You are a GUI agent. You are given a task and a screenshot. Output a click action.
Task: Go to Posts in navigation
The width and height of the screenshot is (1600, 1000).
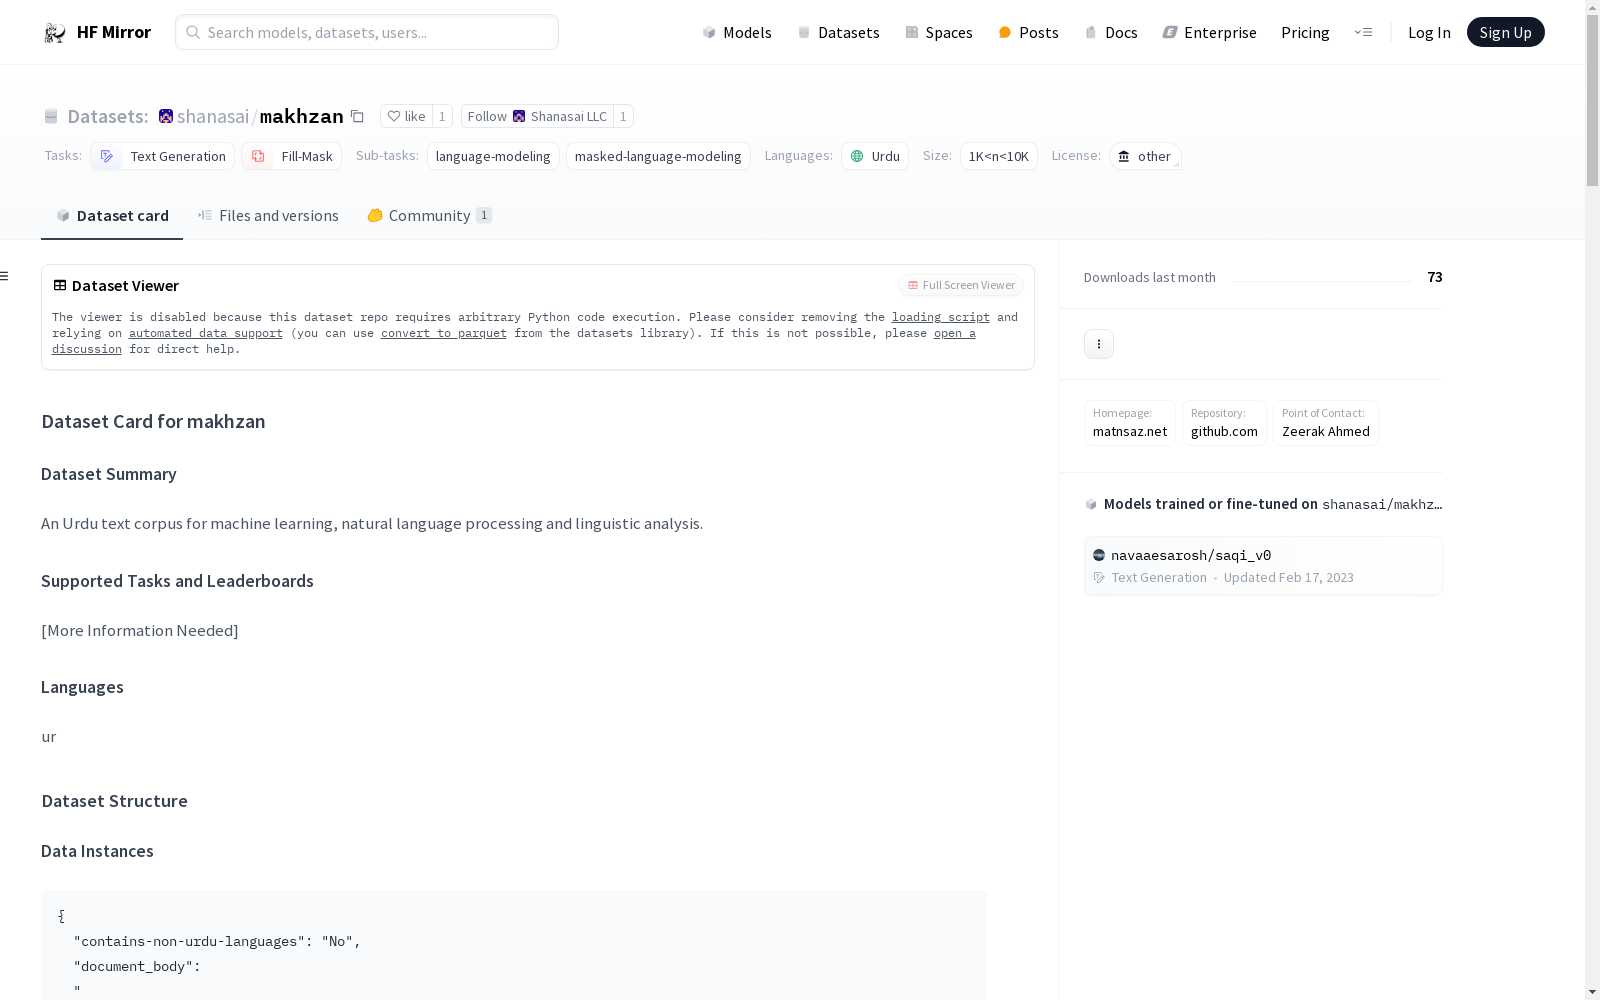coord(1028,32)
